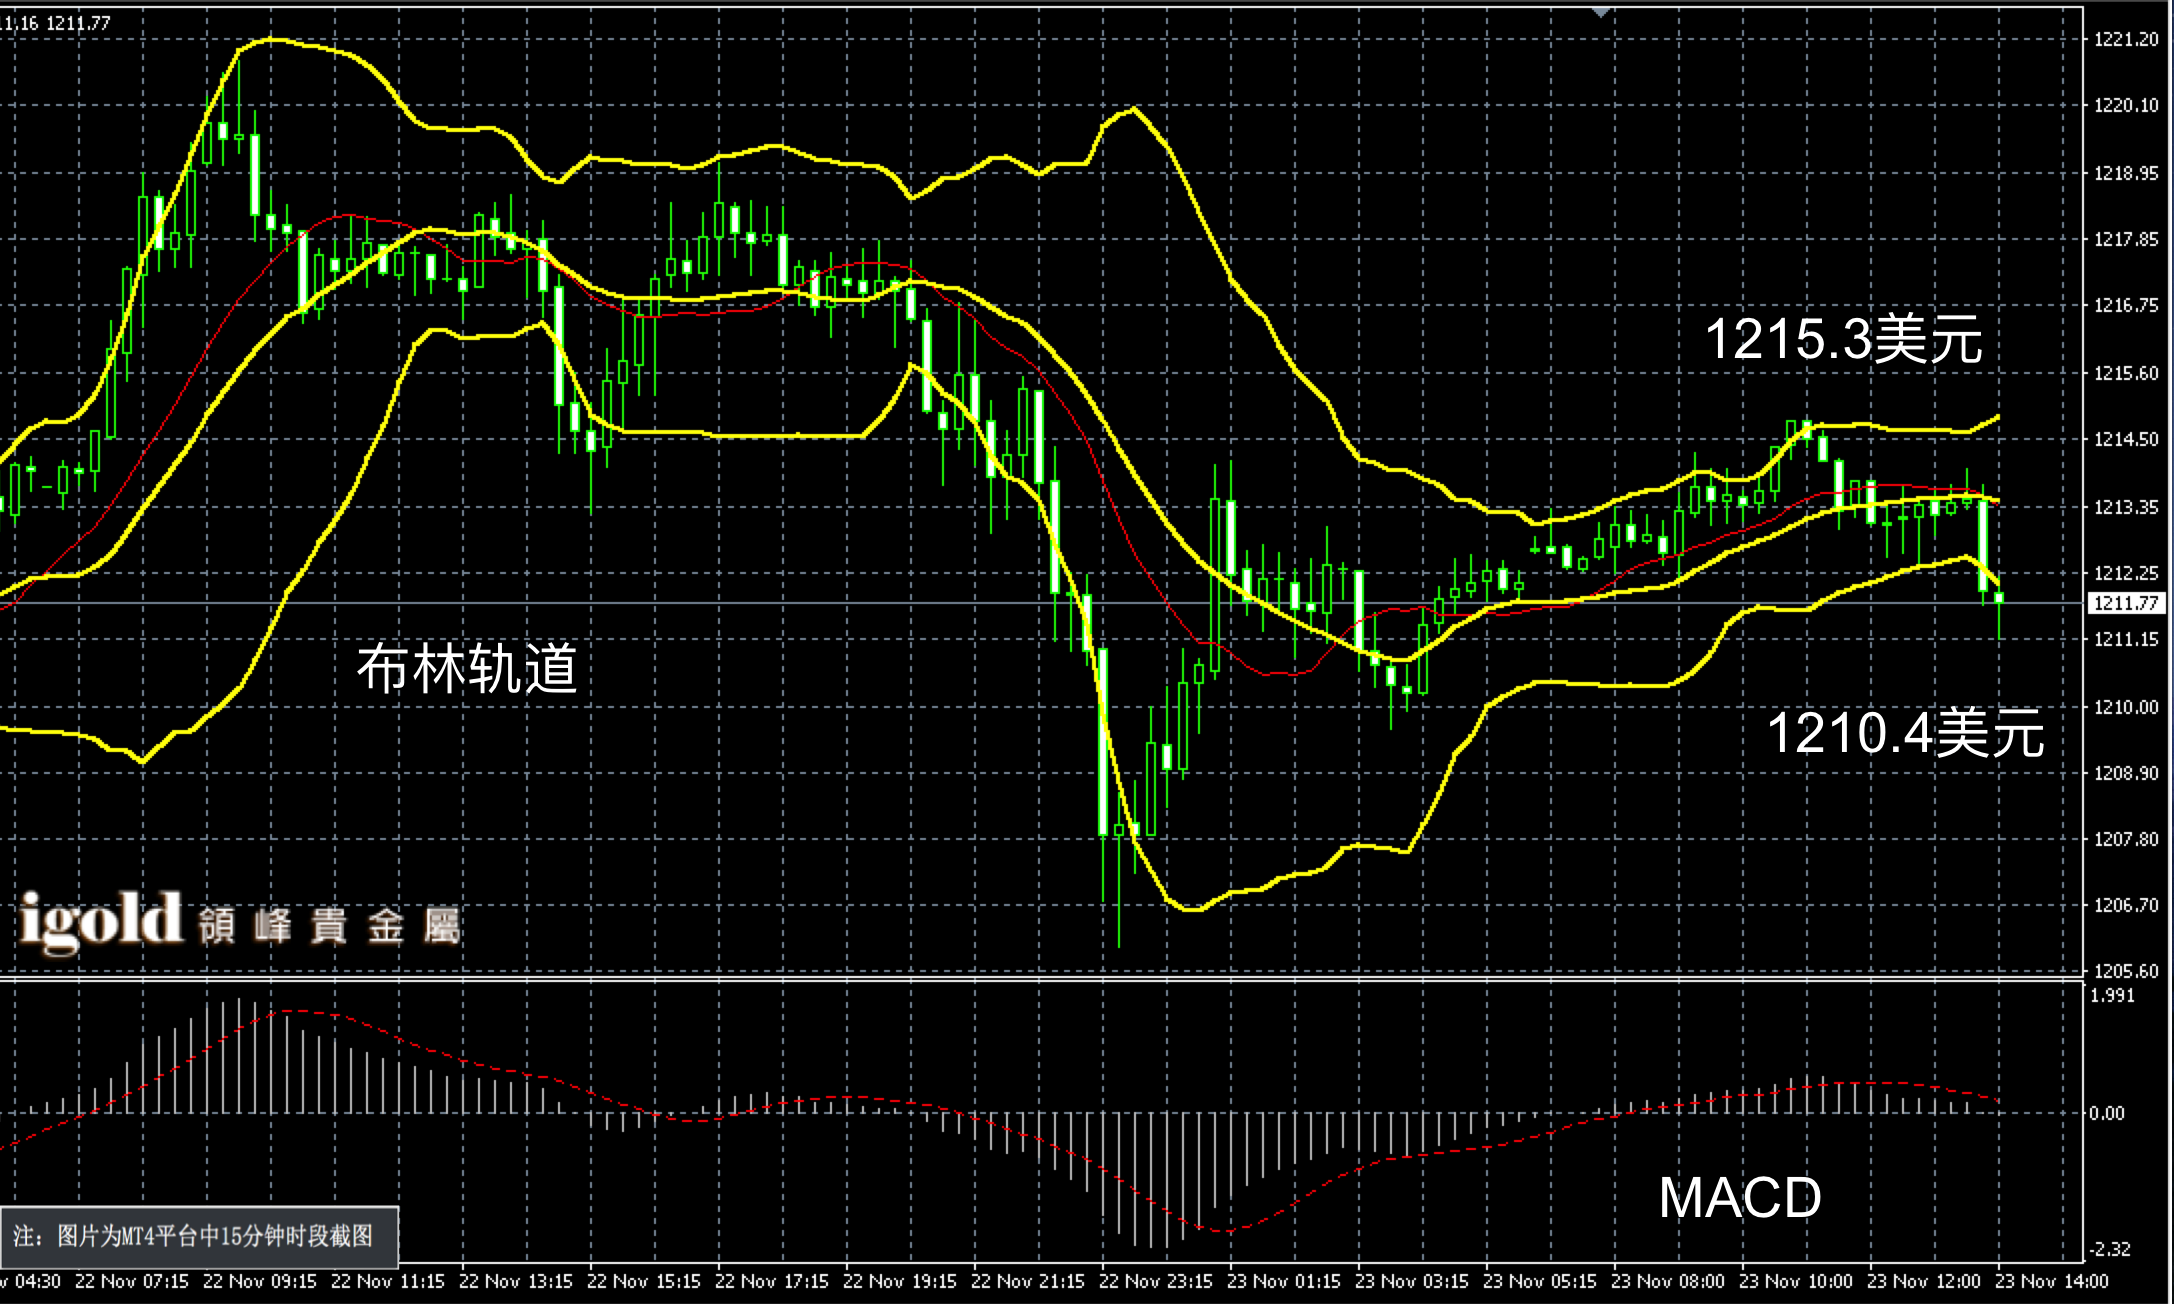Click the chart shift triangle marker

(x=1601, y=12)
